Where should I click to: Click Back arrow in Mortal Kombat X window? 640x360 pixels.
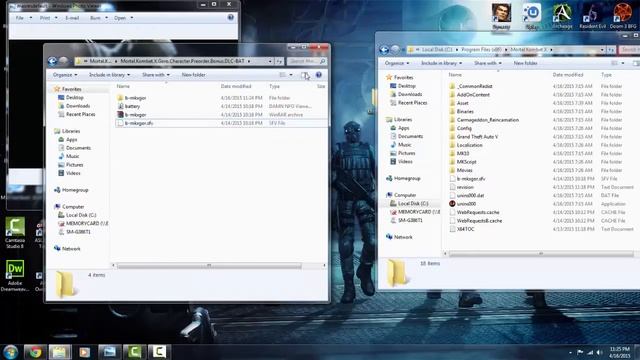[384, 50]
